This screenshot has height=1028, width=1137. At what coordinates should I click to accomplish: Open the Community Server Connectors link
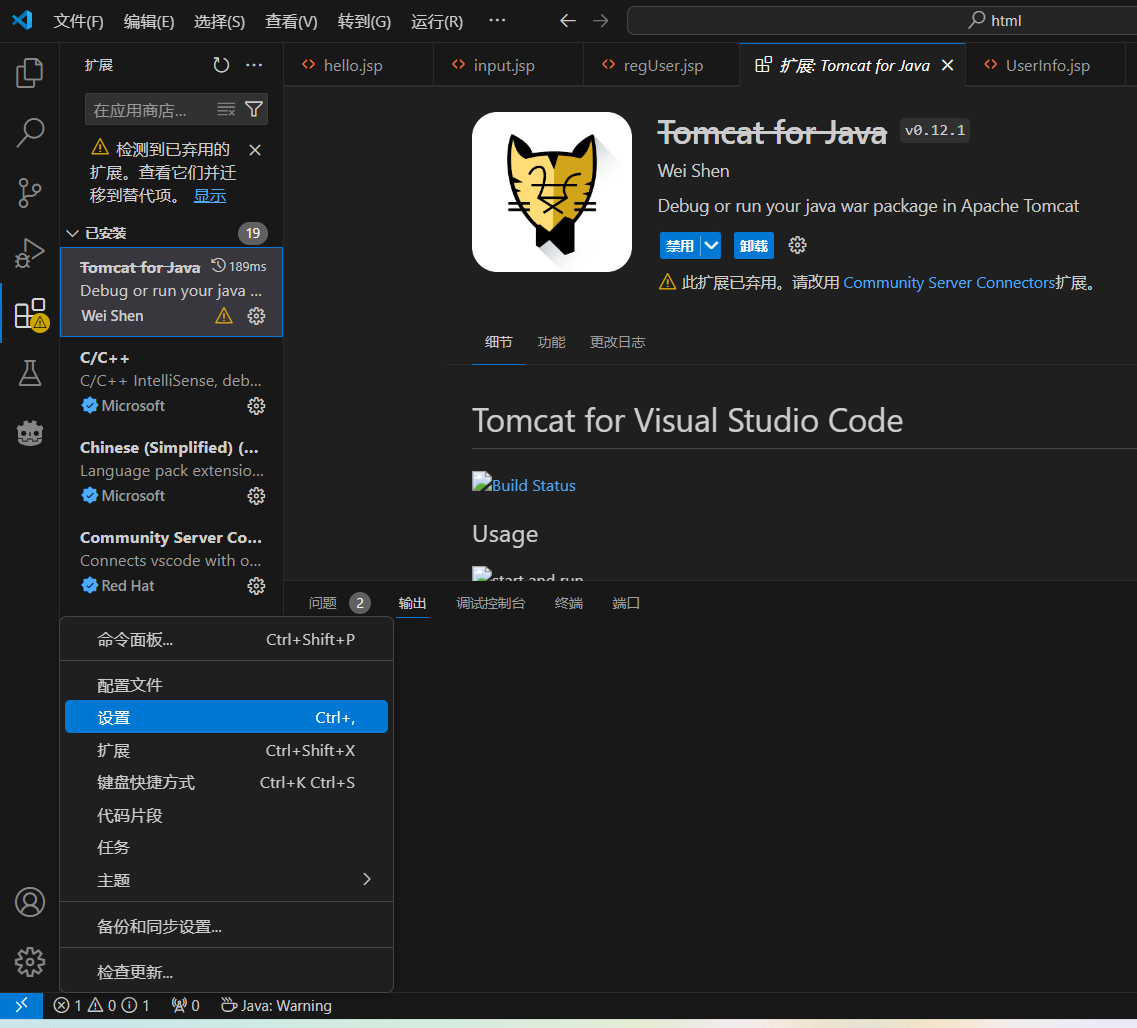tap(948, 283)
